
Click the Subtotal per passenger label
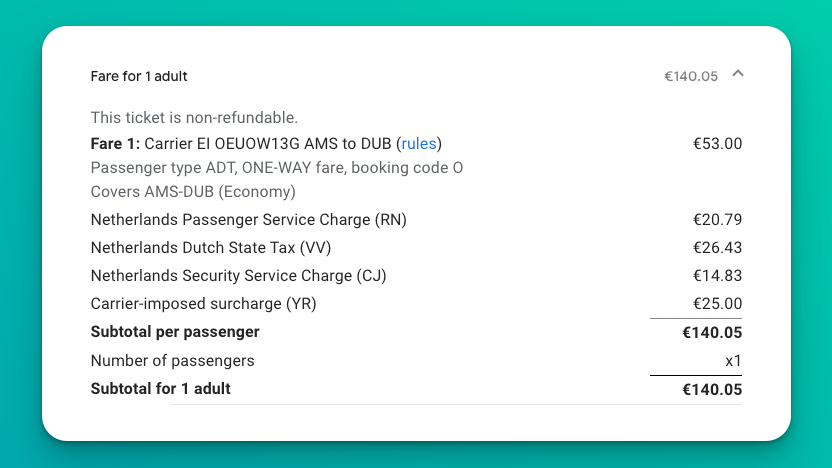pyautogui.click(x=175, y=331)
